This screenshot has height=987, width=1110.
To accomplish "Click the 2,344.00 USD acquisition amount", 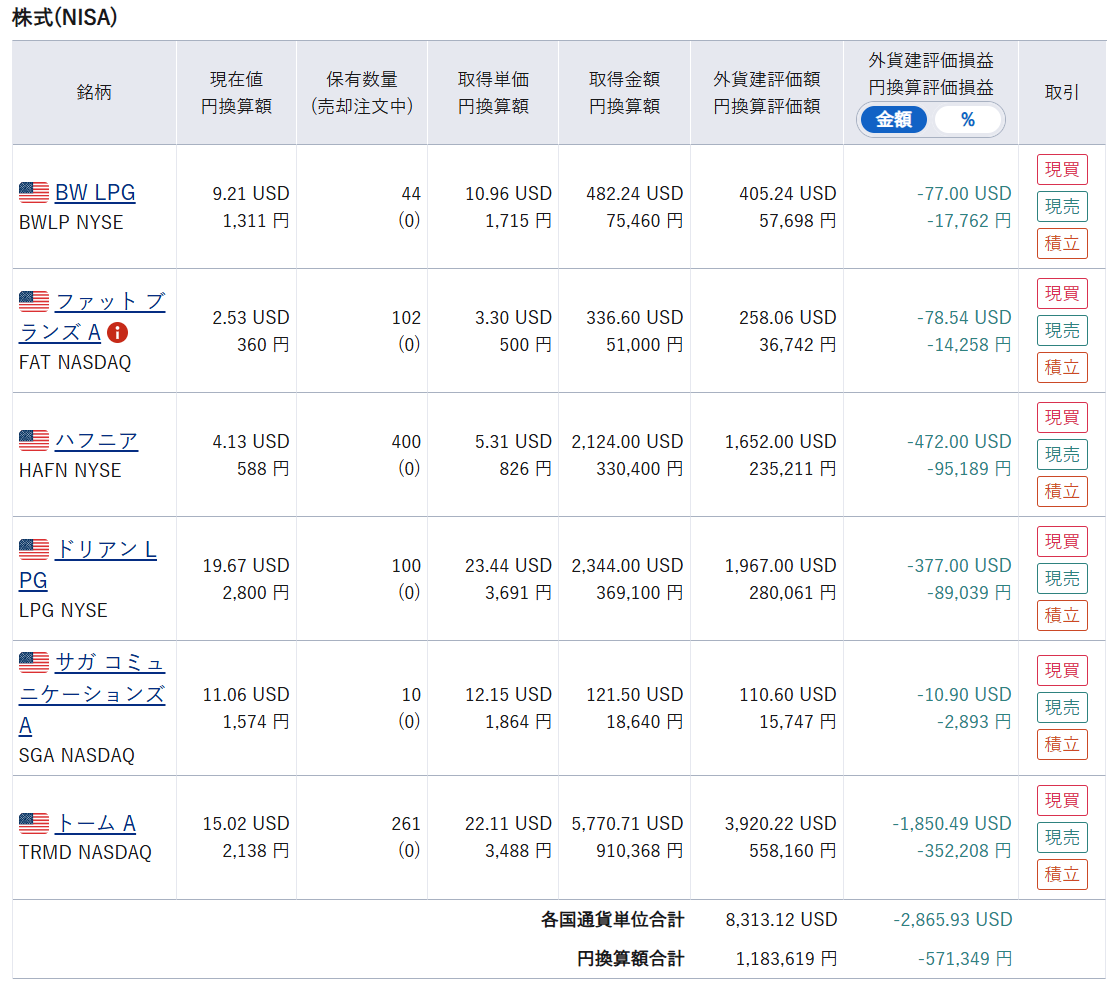I will (x=627, y=565).
